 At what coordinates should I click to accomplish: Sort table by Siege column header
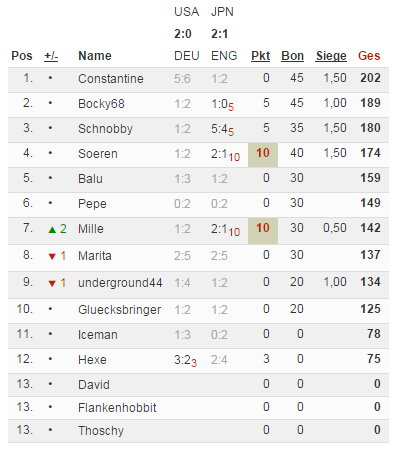331,56
